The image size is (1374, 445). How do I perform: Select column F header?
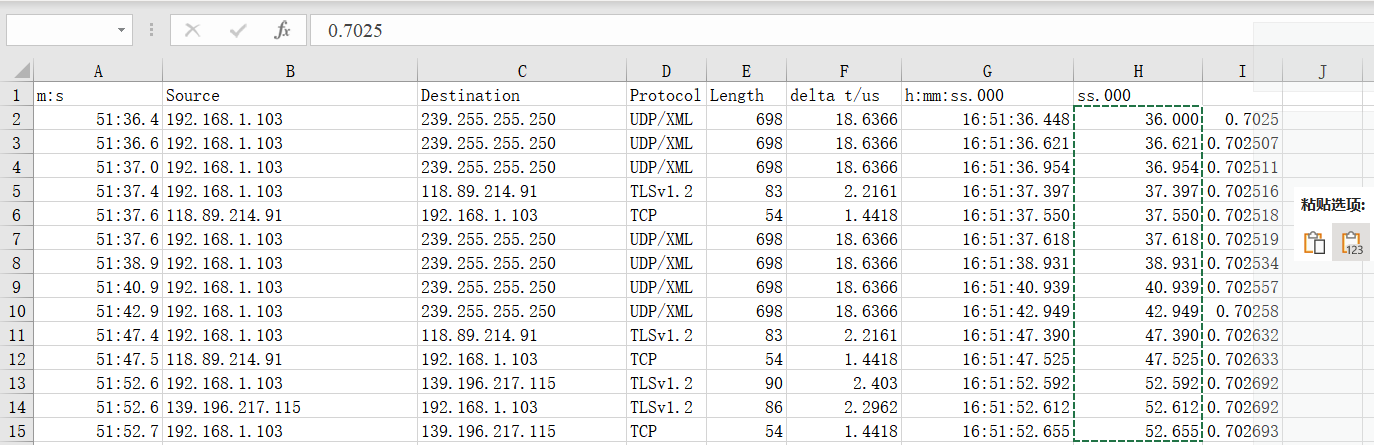pos(844,71)
